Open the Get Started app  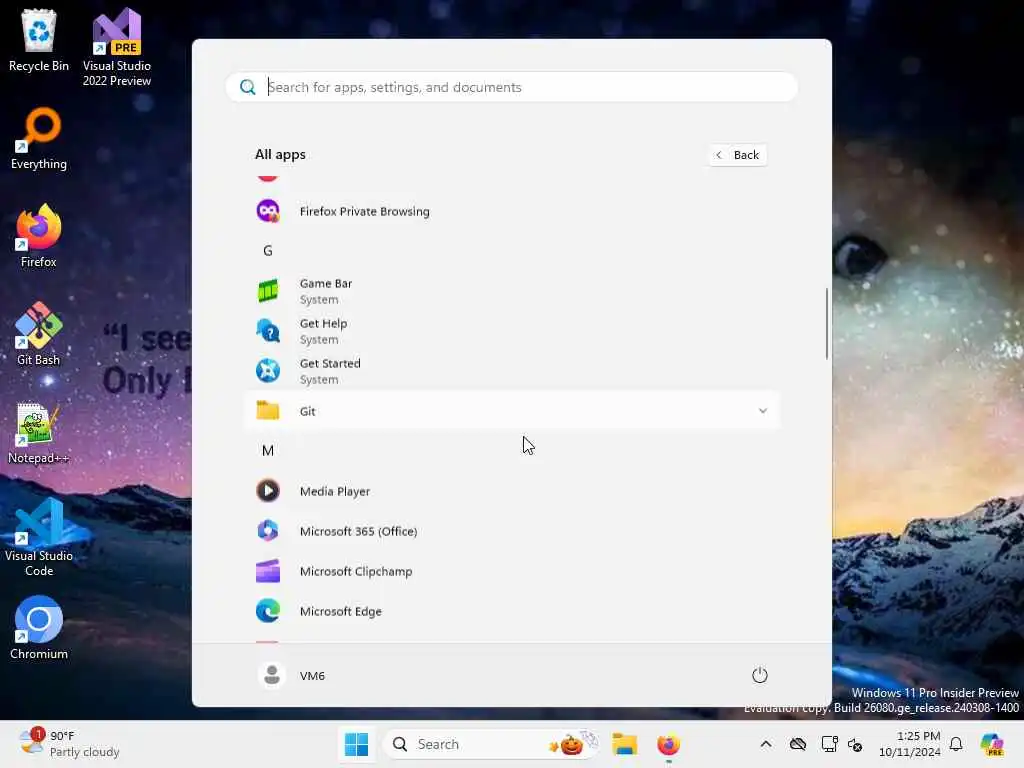(x=511, y=371)
